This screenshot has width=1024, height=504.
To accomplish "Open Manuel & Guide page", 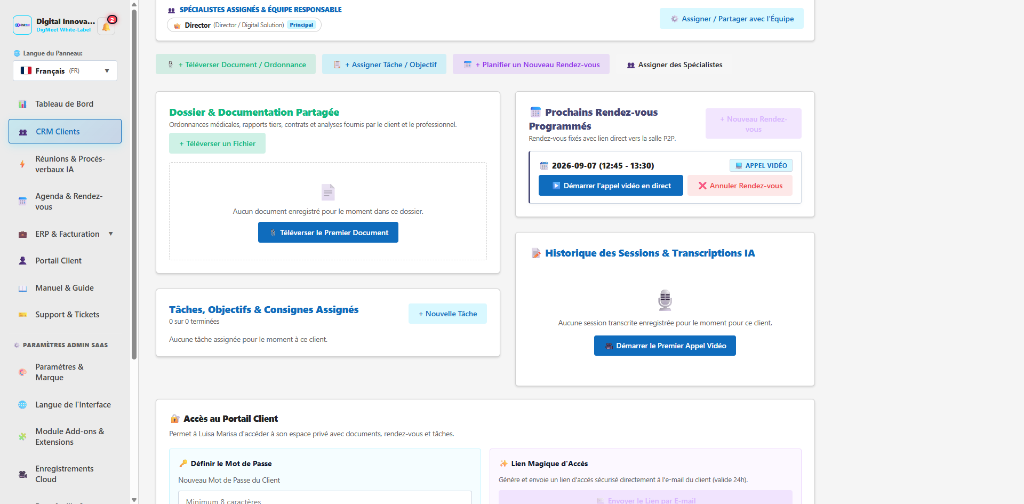I will coord(65,288).
